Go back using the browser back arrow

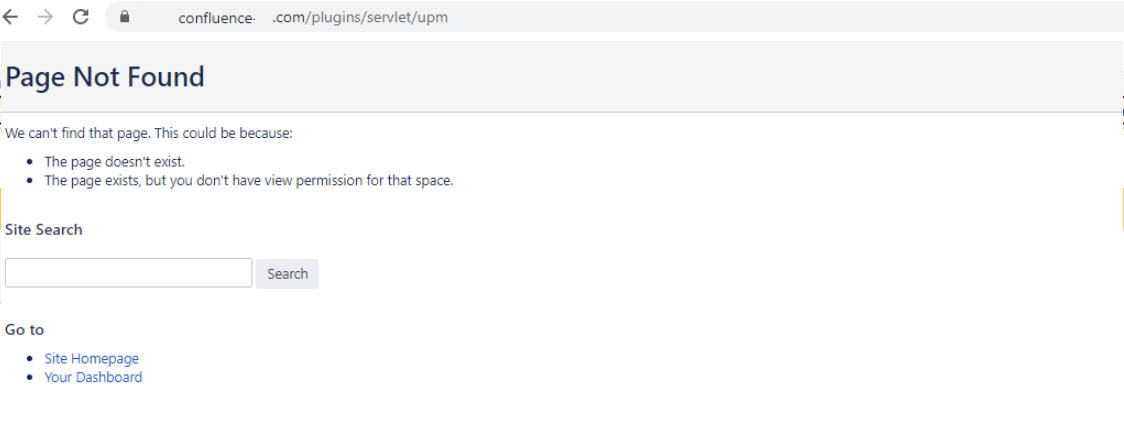pyautogui.click(x=10, y=17)
